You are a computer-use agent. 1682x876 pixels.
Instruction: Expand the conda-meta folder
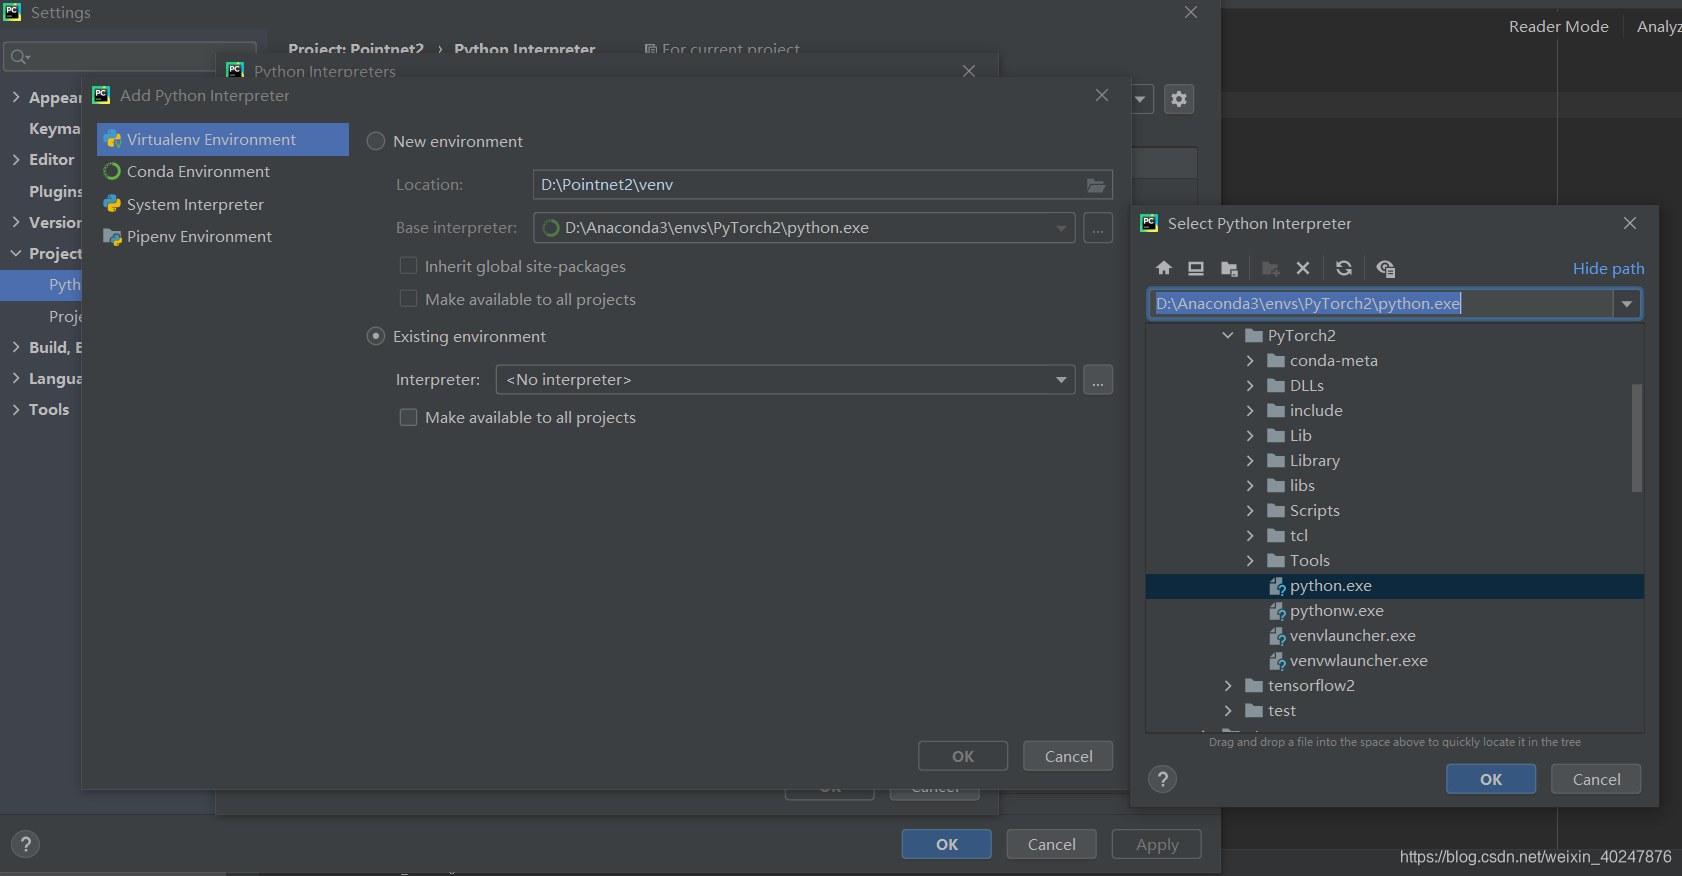(x=1250, y=361)
